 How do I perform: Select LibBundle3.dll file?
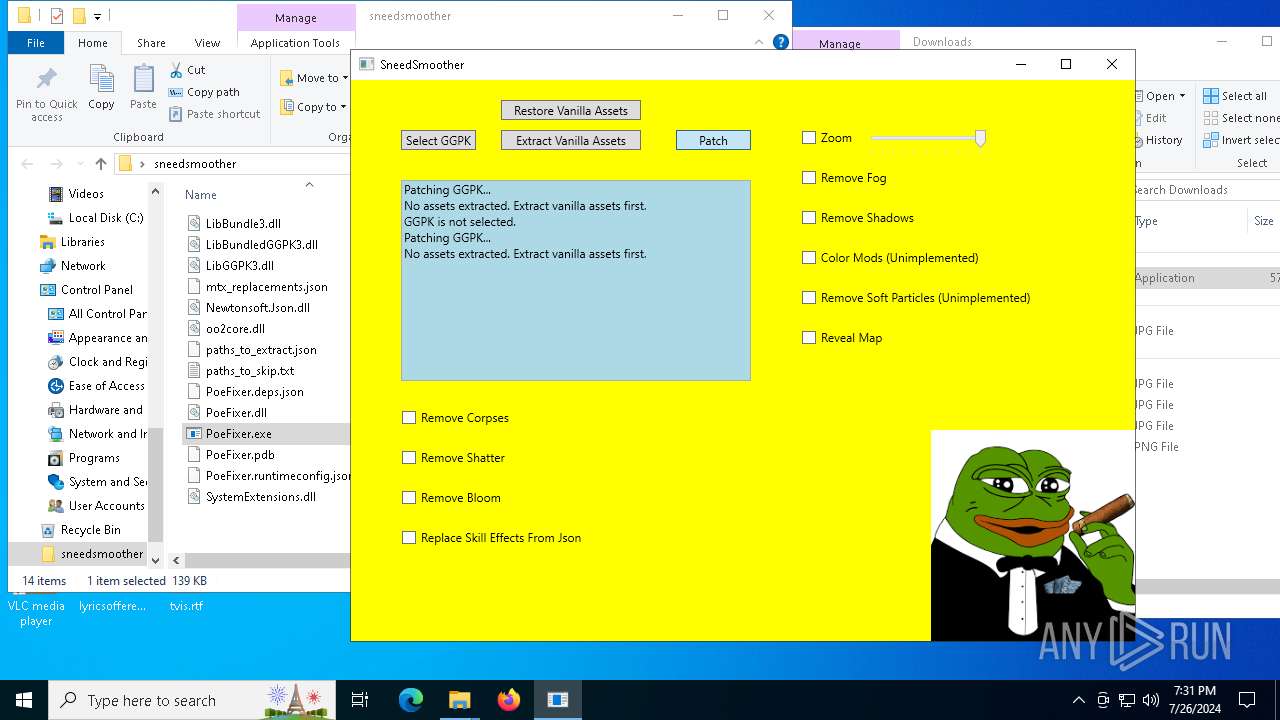pyautogui.click(x=243, y=224)
